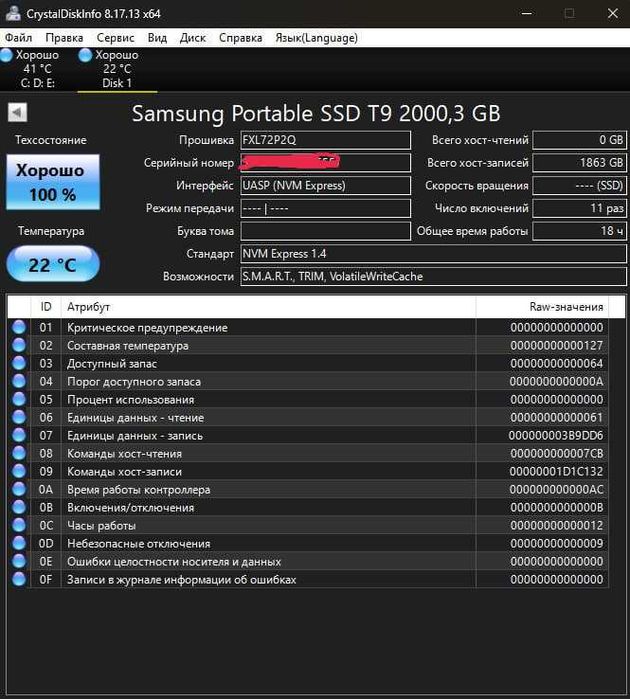Click the CrystalDiskInfo app icon in title bar

pyautogui.click(x=12, y=13)
